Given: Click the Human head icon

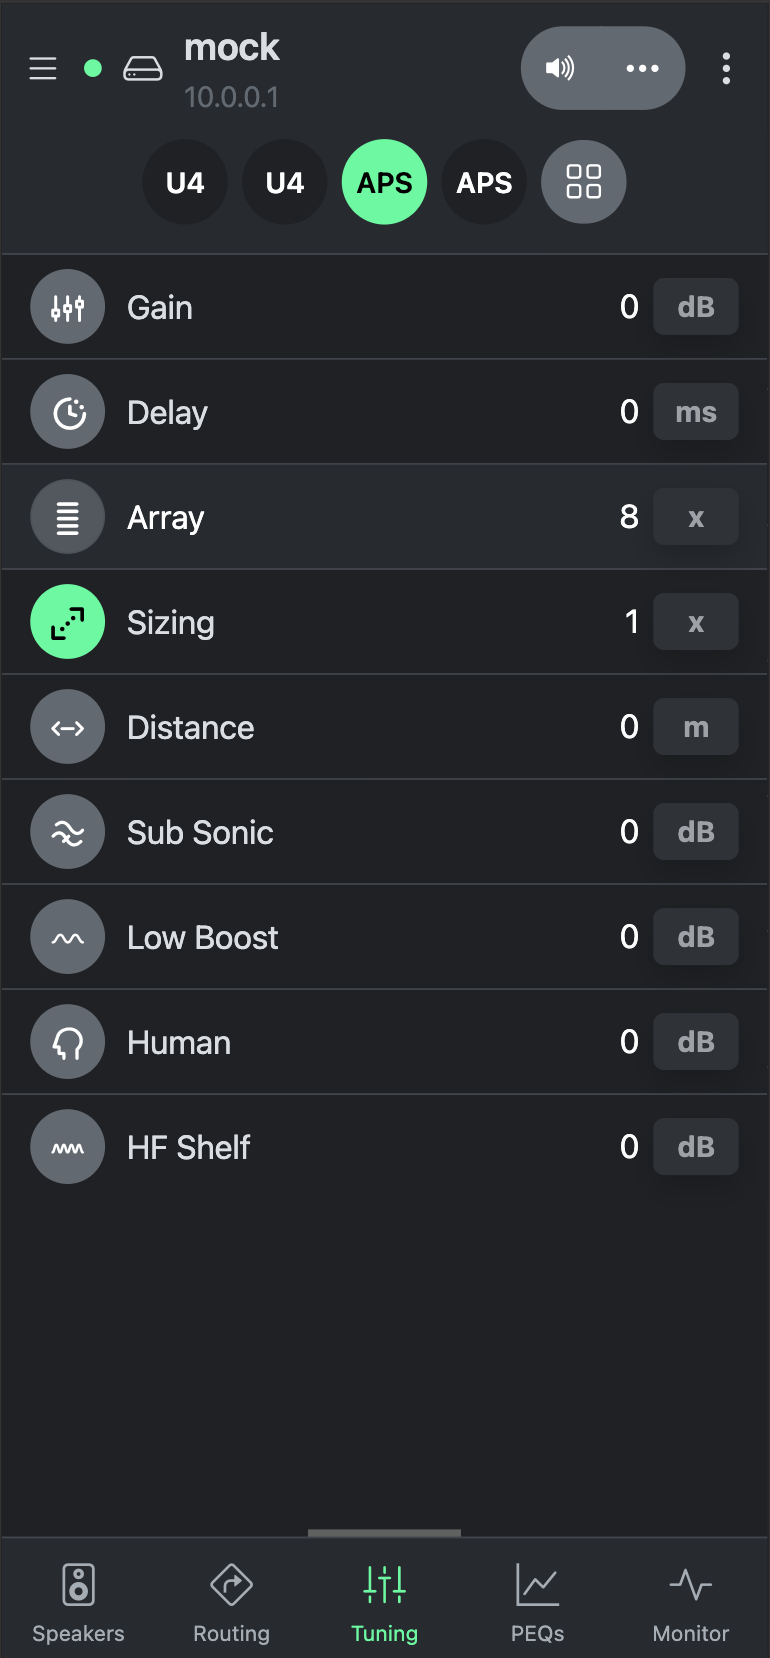Looking at the screenshot, I should tap(68, 1042).
